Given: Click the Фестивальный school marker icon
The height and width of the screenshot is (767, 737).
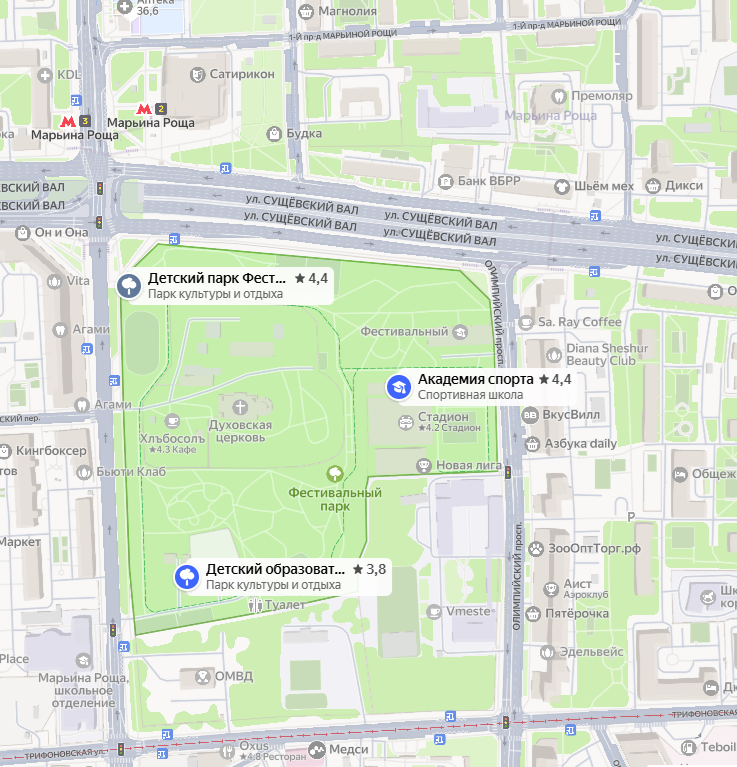Looking at the screenshot, I should pos(460,333).
